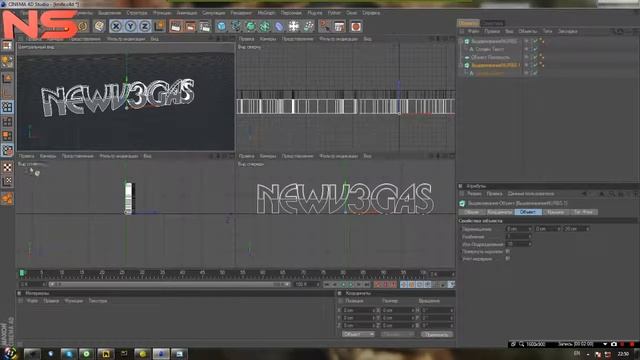Image resolution: width=640 pixels, height=360 pixels.
Task: Click the go to end playback button
Action: click(367, 284)
